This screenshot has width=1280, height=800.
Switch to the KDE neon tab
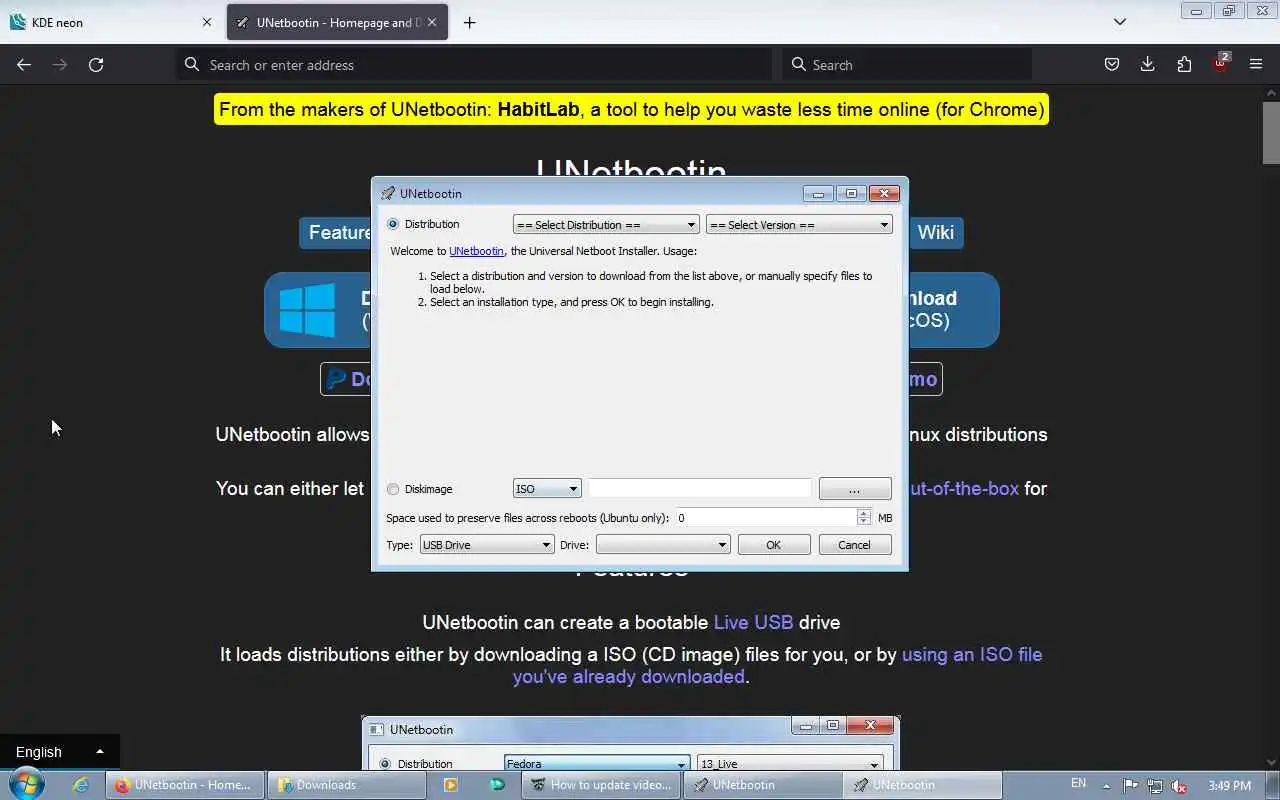pyautogui.click(x=110, y=22)
